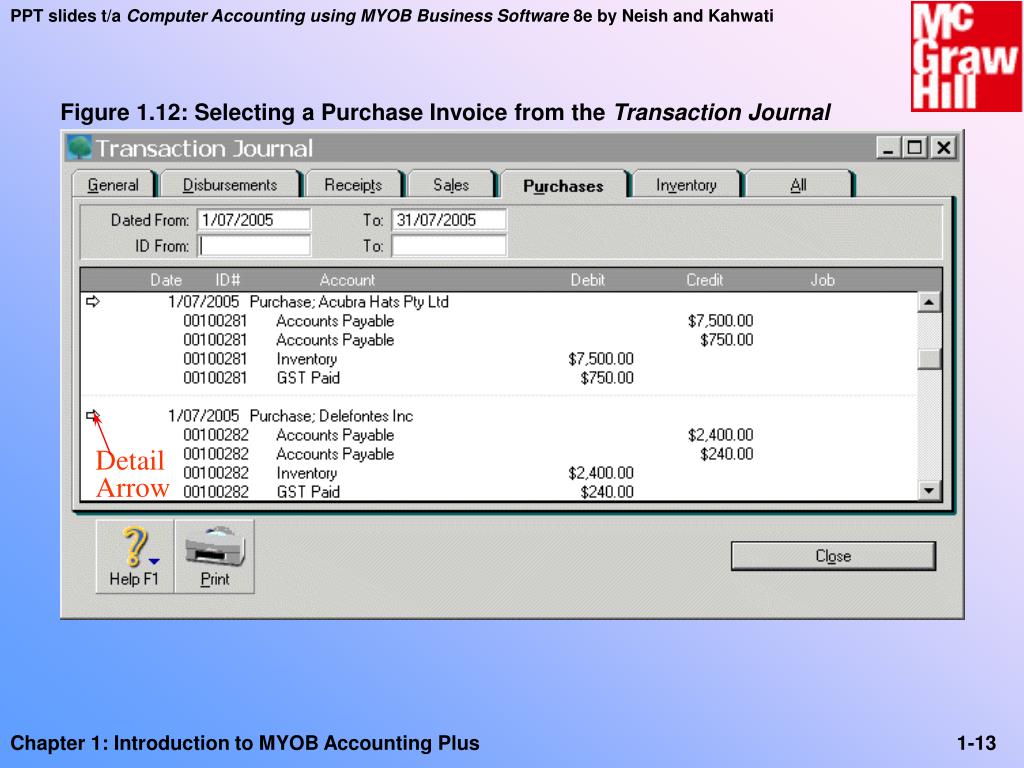Click the Account column header

point(347,280)
